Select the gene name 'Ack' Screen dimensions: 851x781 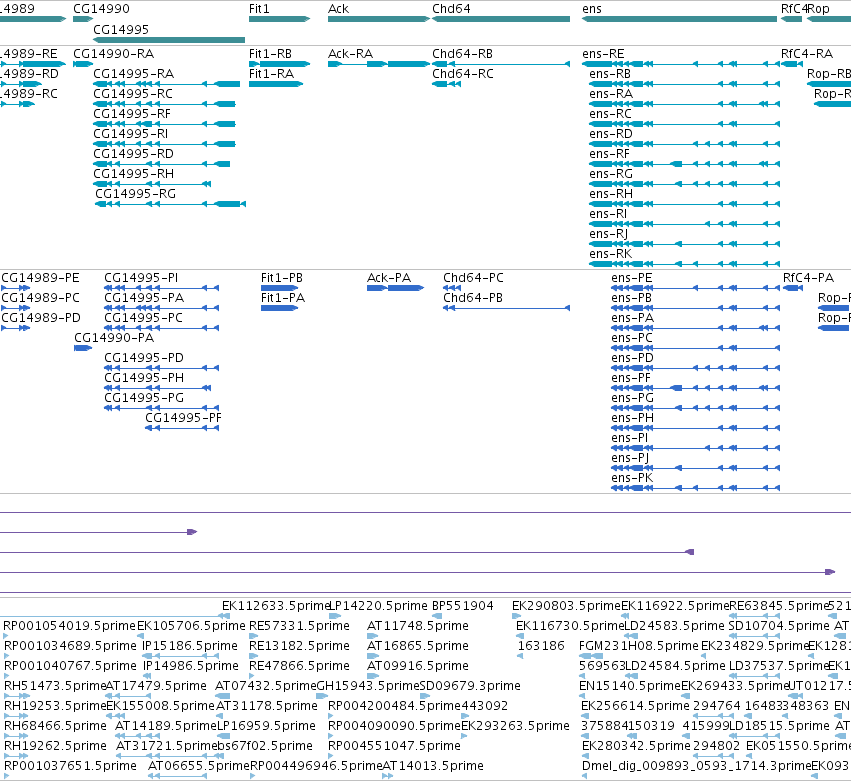(339, 9)
